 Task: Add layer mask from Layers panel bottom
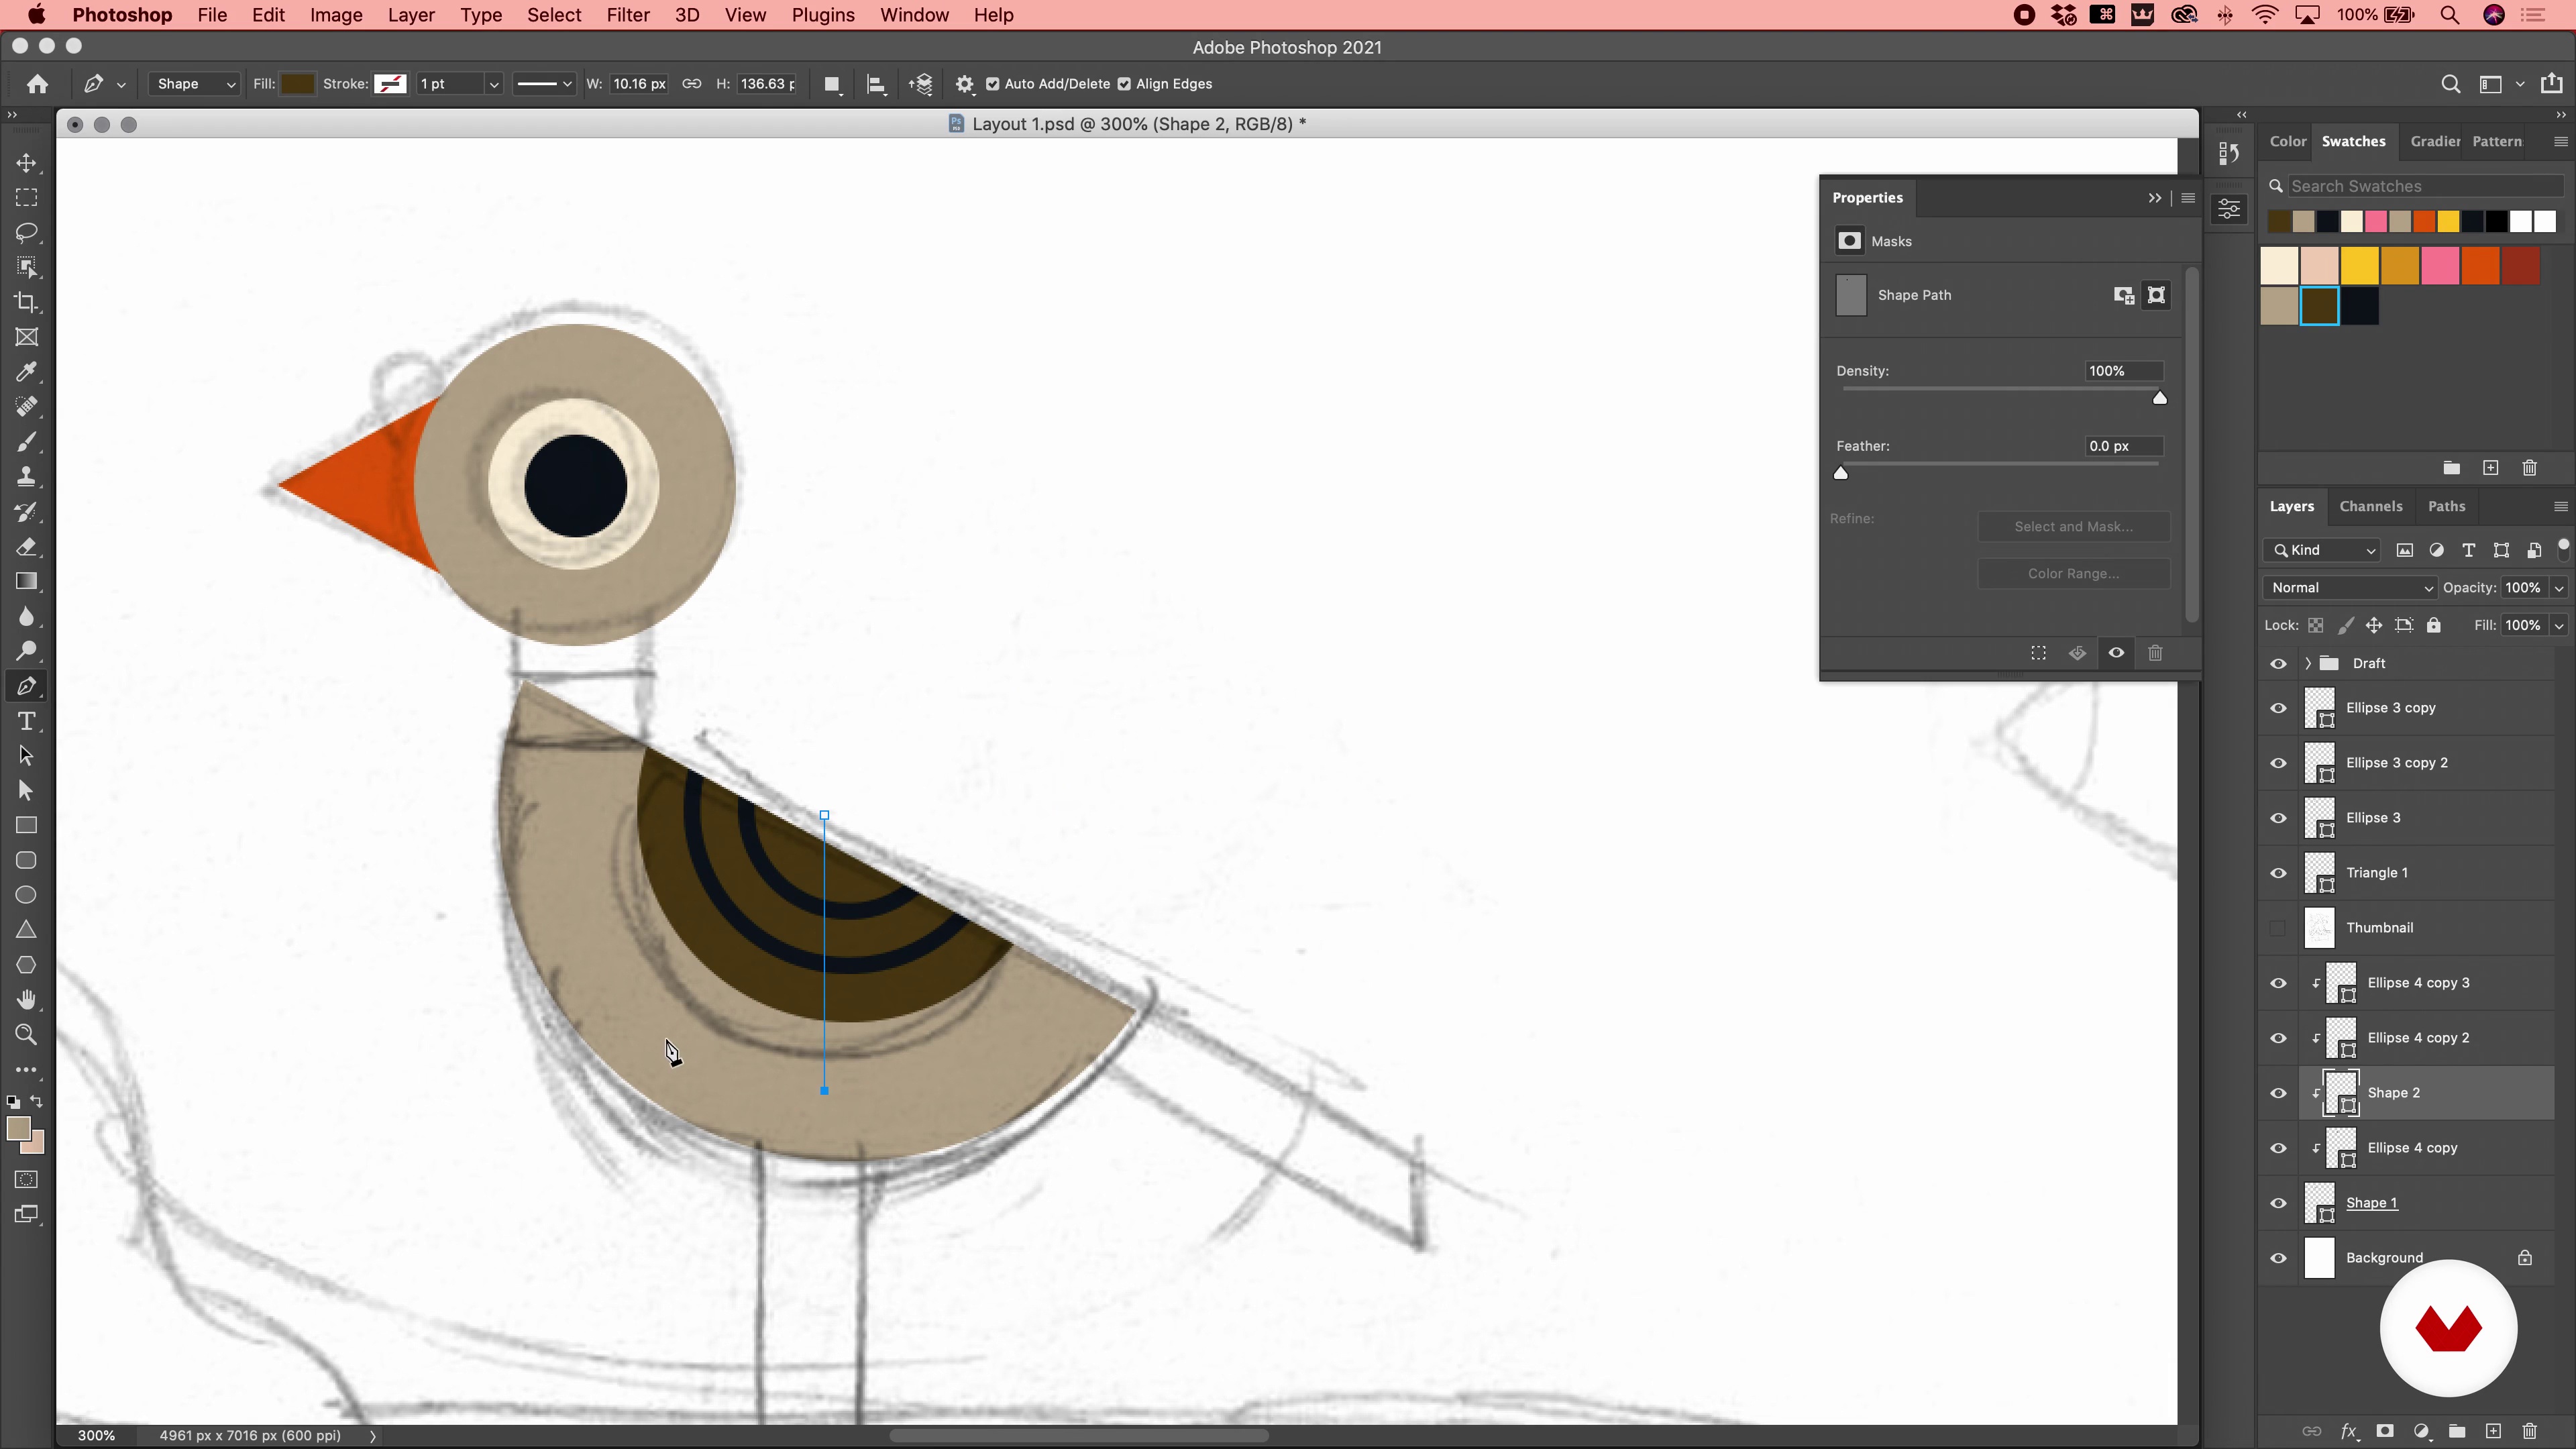pos(2385,1431)
